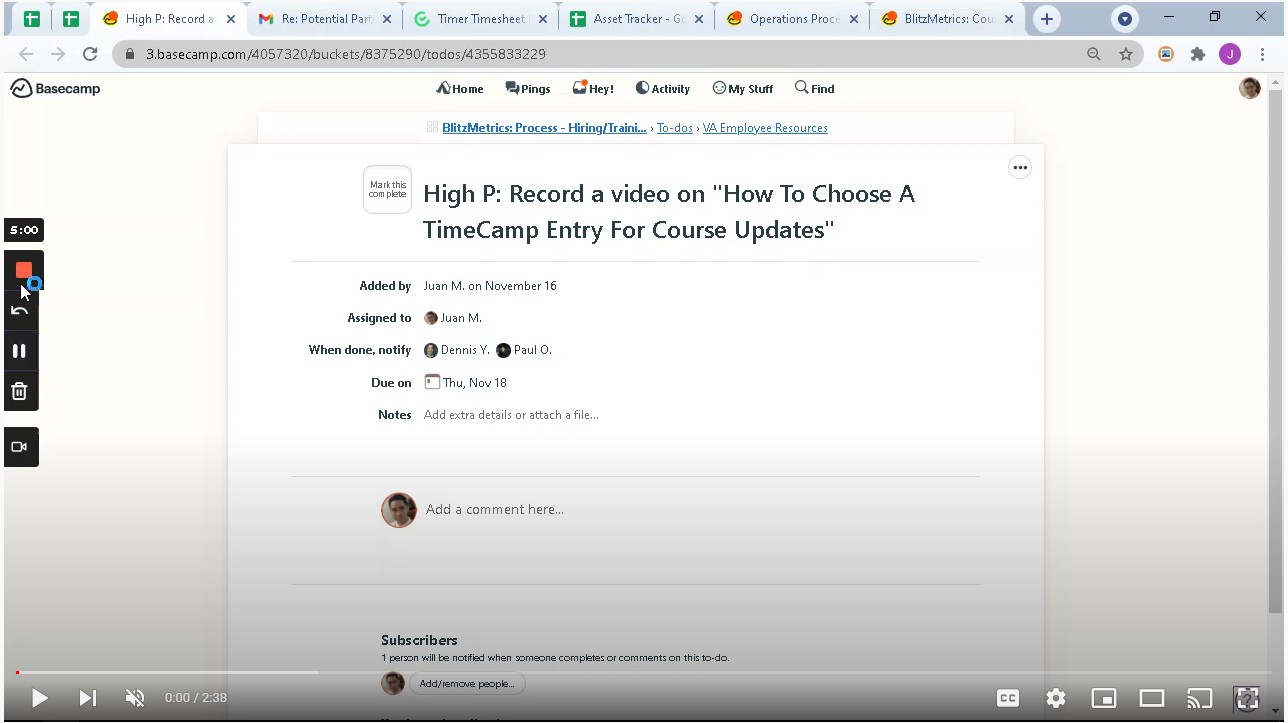
Task: Open YouTube player settings gear
Action: [x=1056, y=698]
